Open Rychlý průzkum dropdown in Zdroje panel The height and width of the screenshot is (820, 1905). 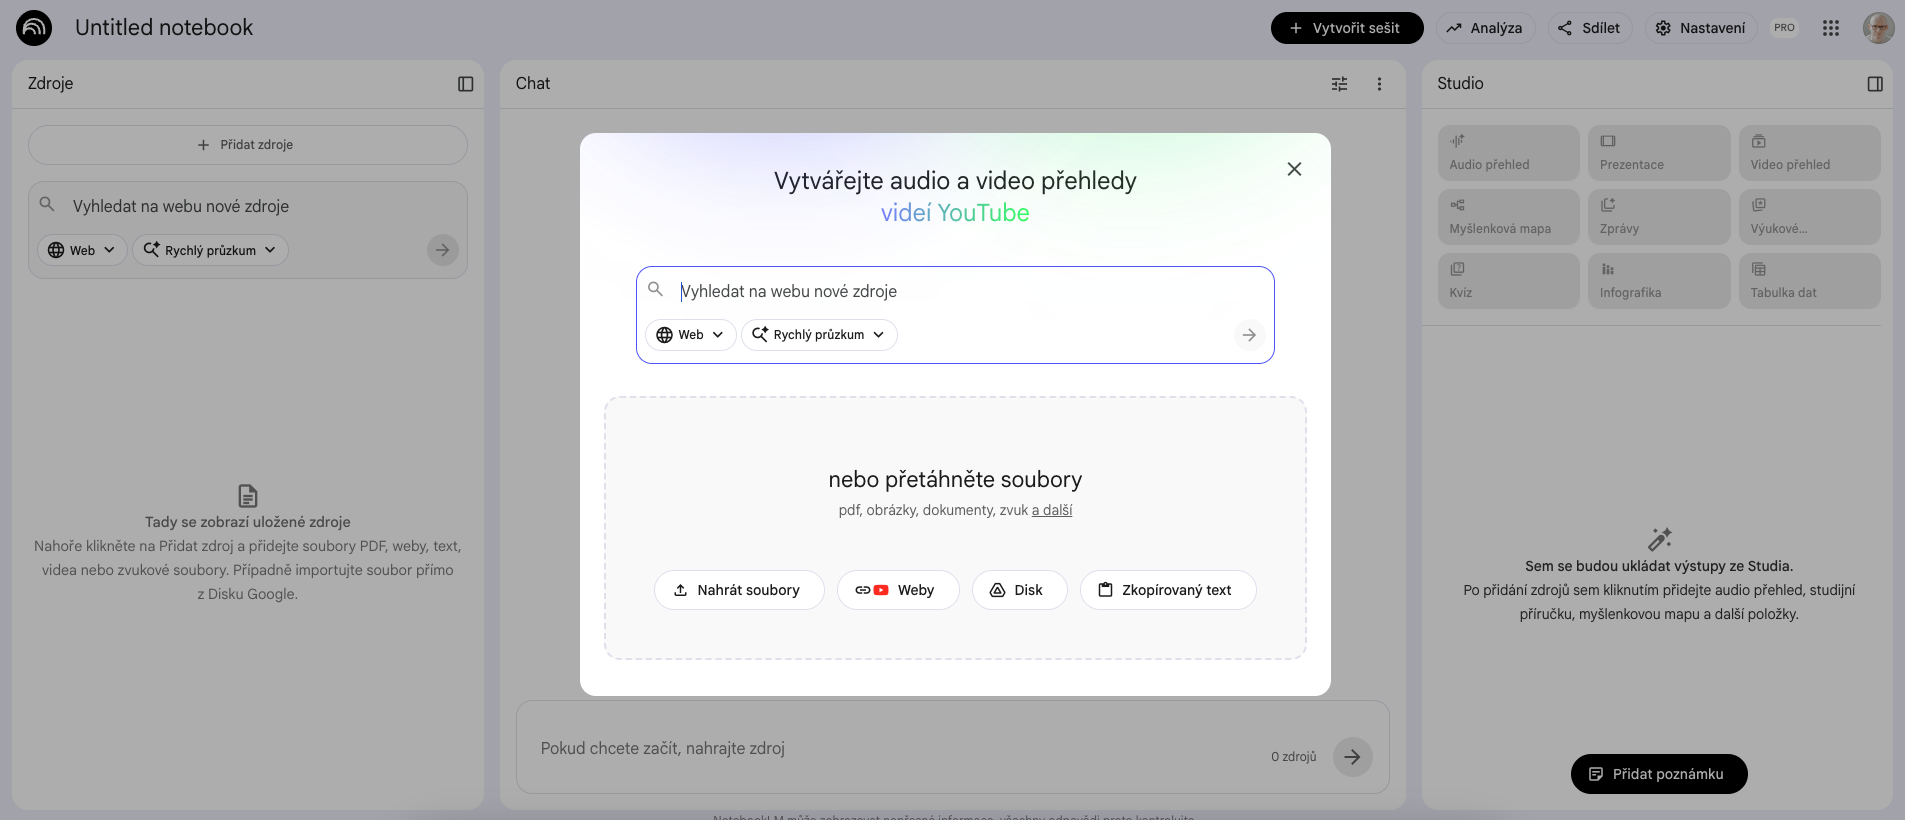tap(210, 250)
